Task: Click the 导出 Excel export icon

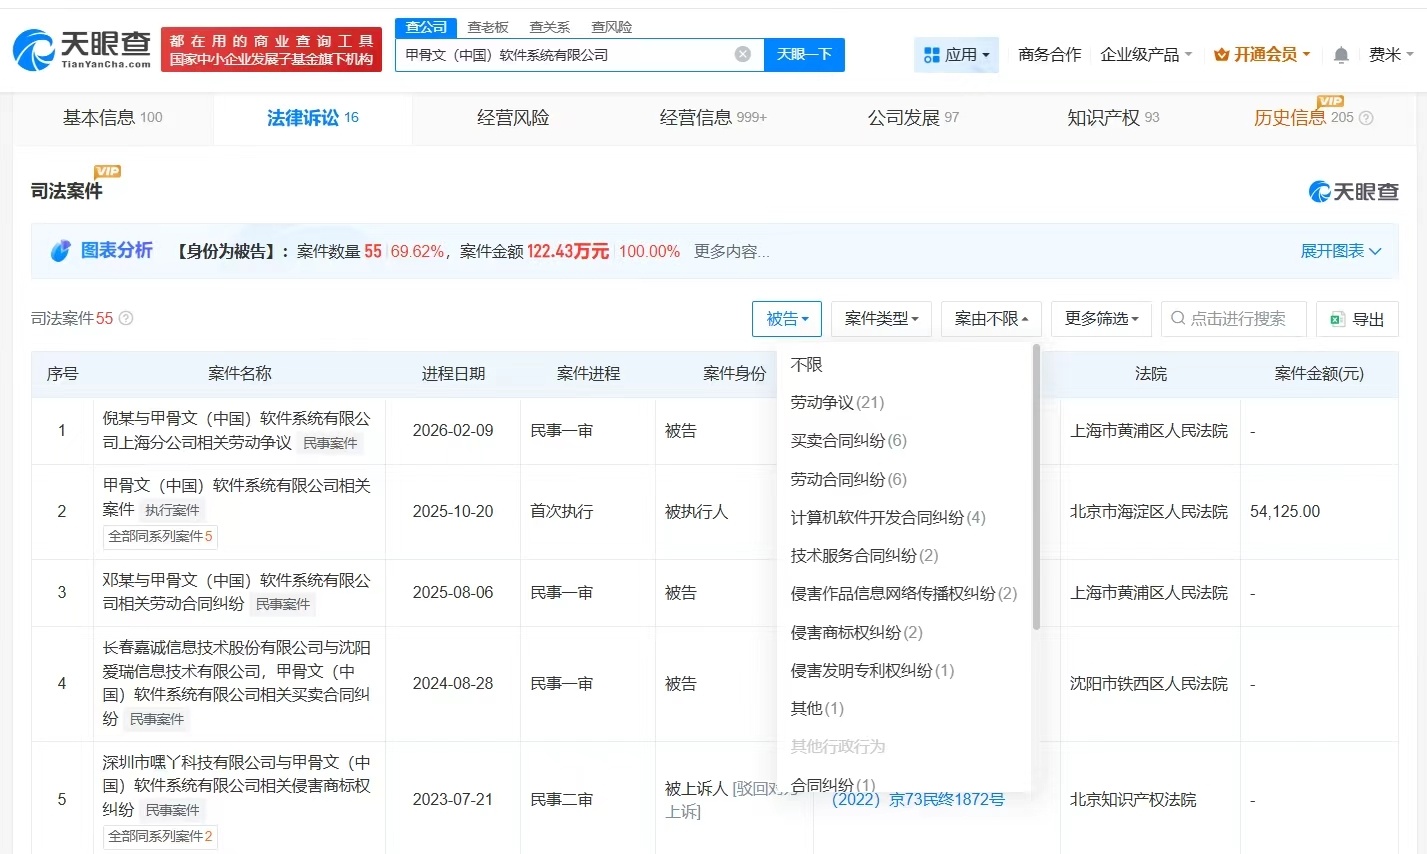Action: [x=1337, y=319]
